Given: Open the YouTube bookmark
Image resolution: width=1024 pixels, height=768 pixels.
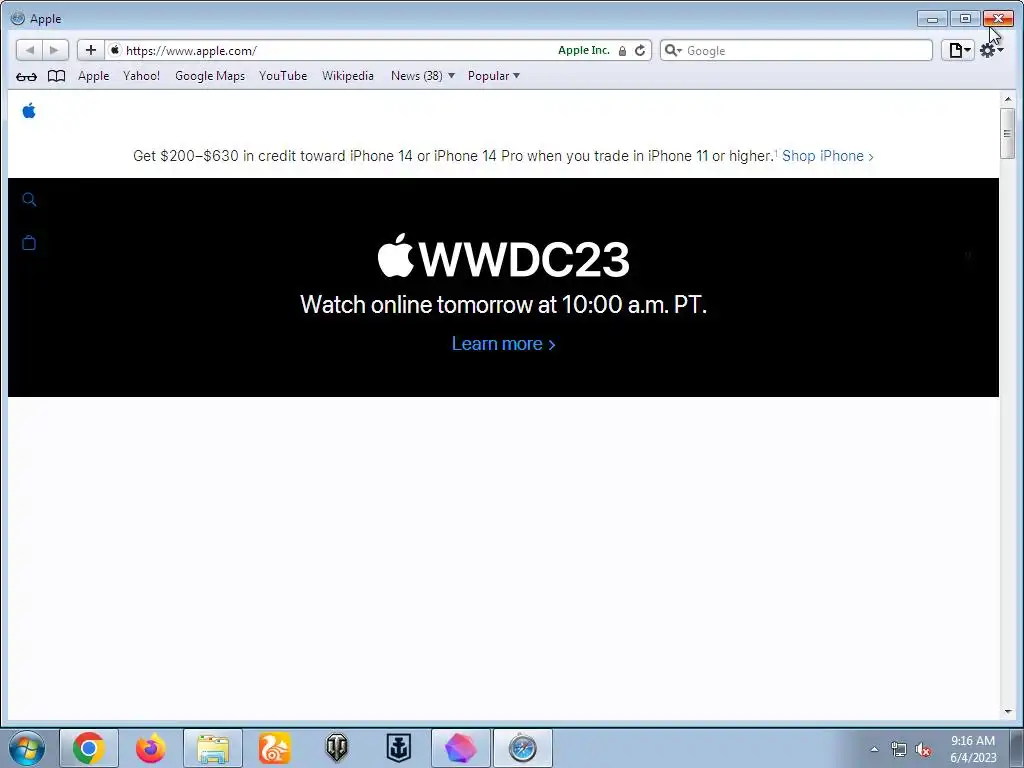Looking at the screenshot, I should pos(283,76).
